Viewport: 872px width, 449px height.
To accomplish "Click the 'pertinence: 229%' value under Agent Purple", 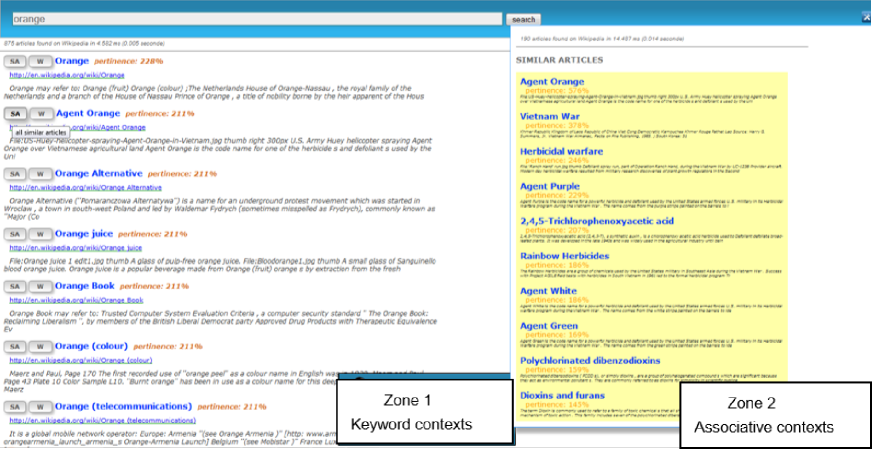I will point(557,195).
